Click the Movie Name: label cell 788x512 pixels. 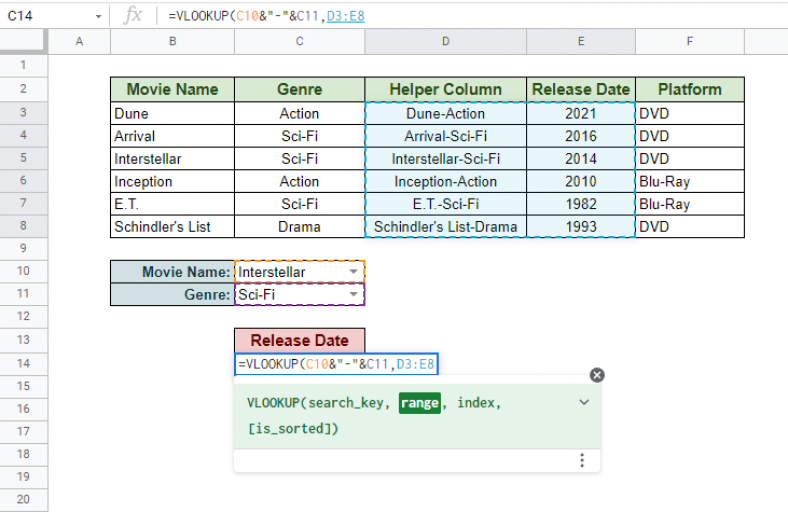tap(172, 272)
